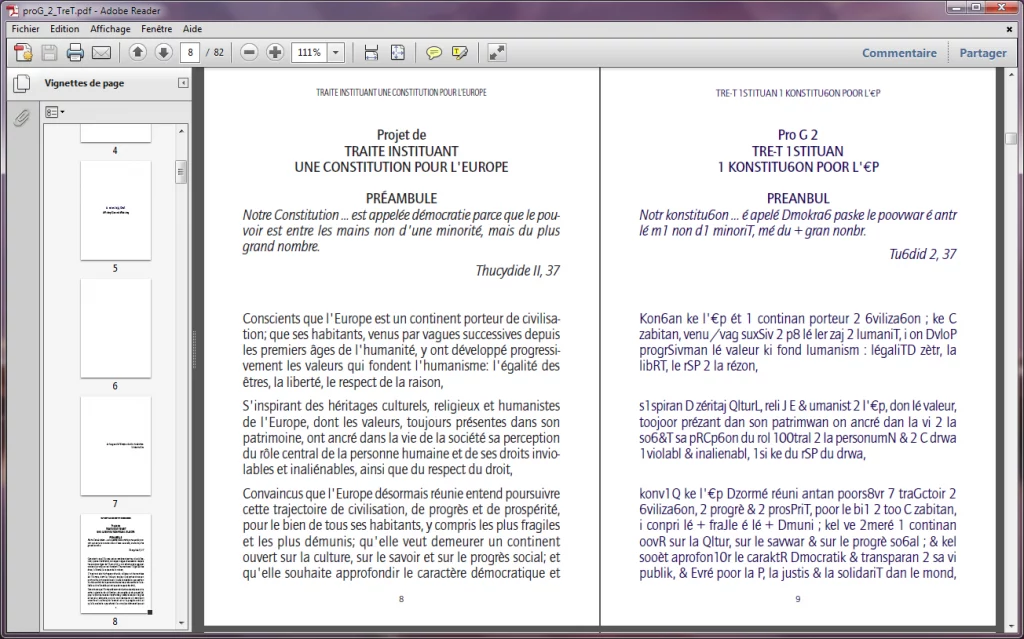Open the thumbnails panel options dropdown
The width and height of the screenshot is (1024, 639).
pyautogui.click(x=55, y=112)
